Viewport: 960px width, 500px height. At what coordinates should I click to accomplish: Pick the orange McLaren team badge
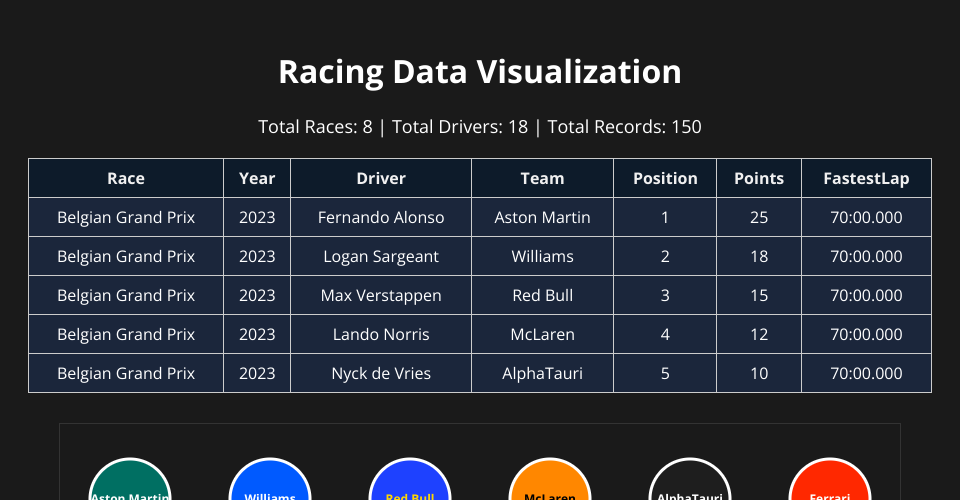click(550, 482)
